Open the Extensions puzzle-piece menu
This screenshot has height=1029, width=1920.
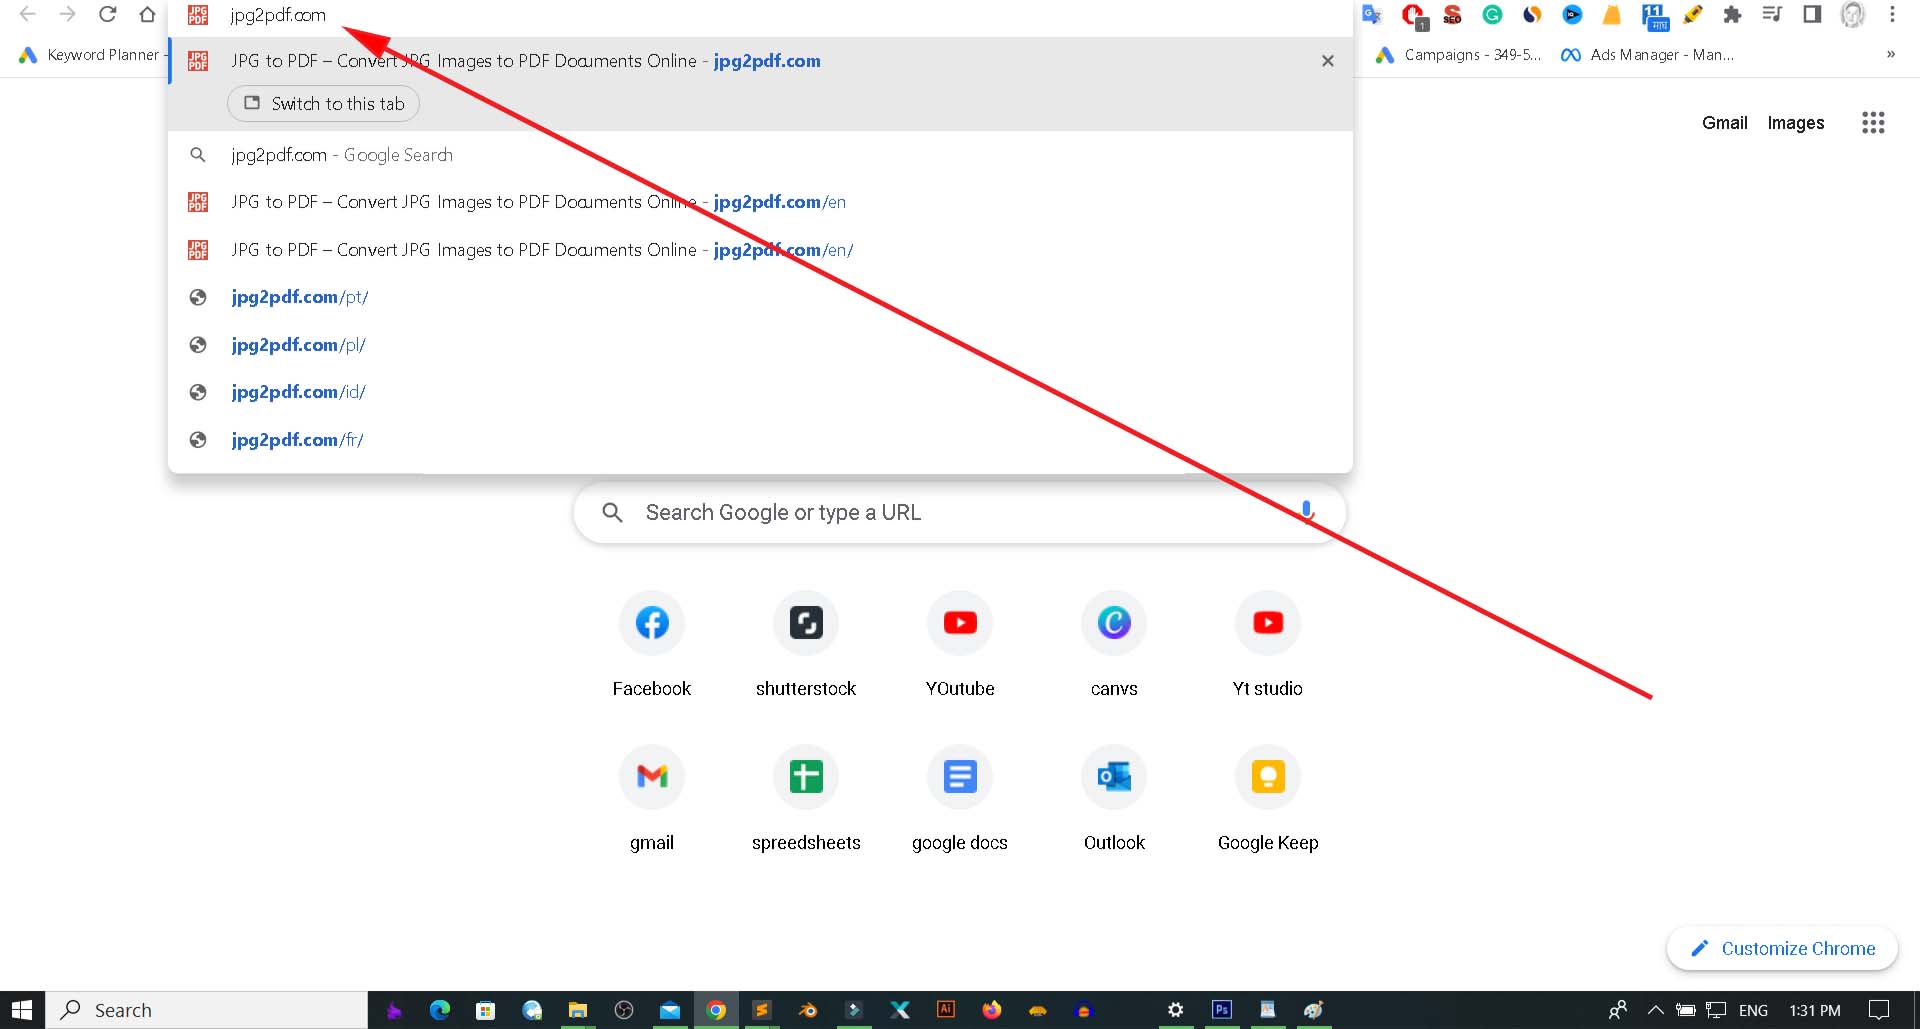[1732, 14]
